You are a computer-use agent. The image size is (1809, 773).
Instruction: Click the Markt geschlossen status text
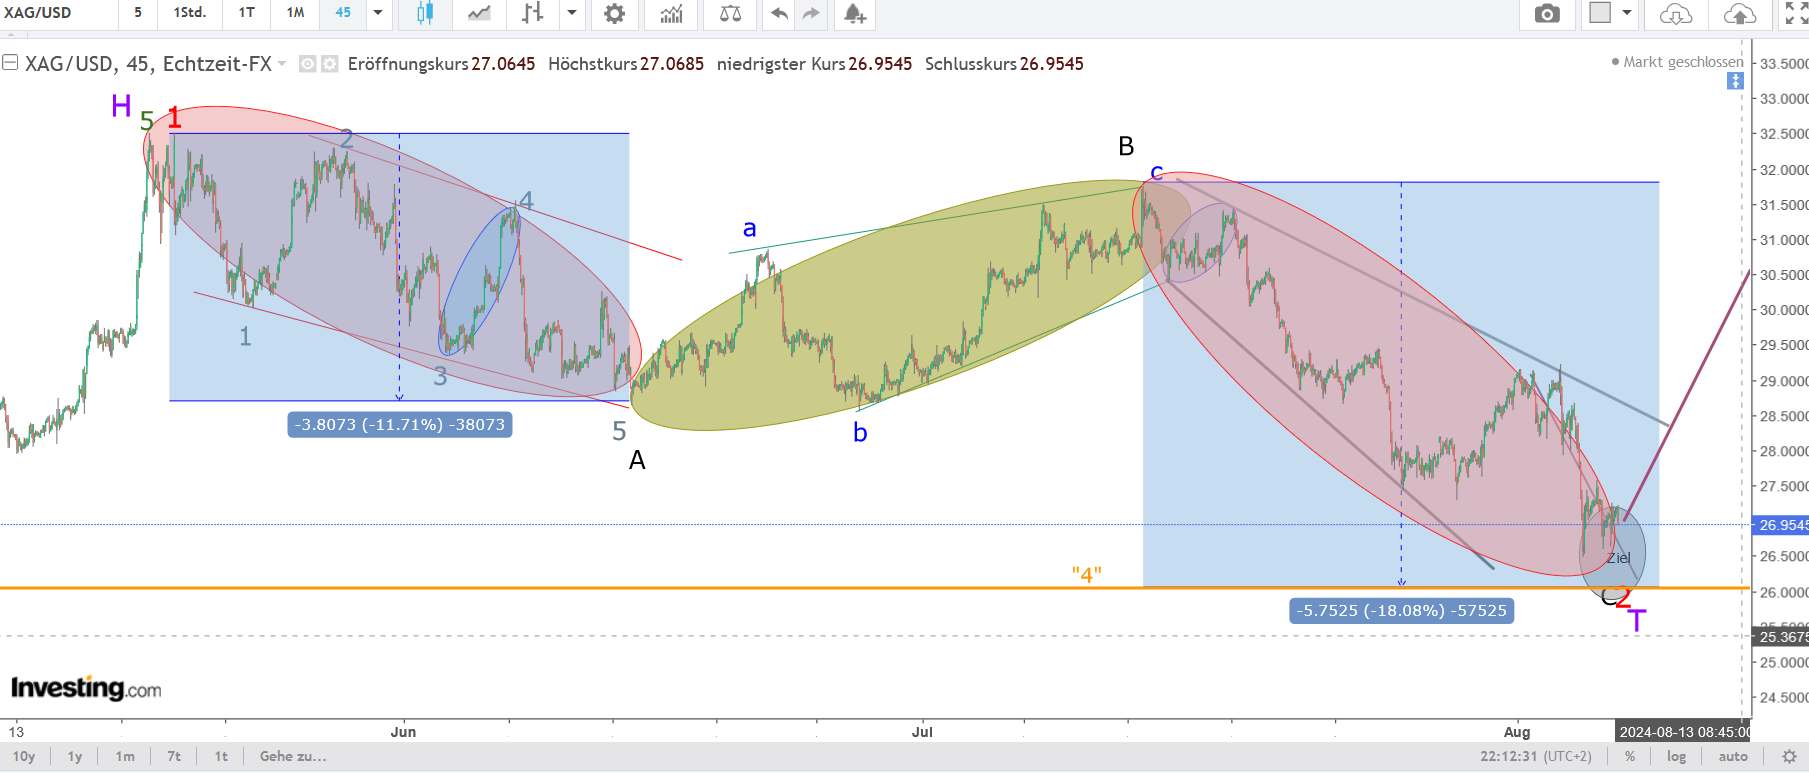click(1683, 62)
